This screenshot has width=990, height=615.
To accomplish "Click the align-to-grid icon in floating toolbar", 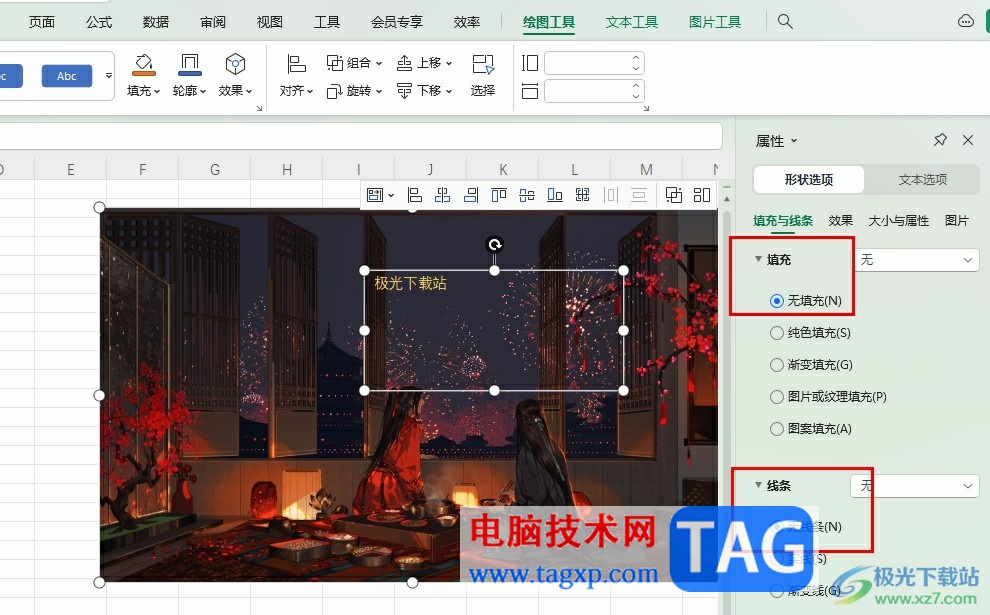I will (582, 194).
